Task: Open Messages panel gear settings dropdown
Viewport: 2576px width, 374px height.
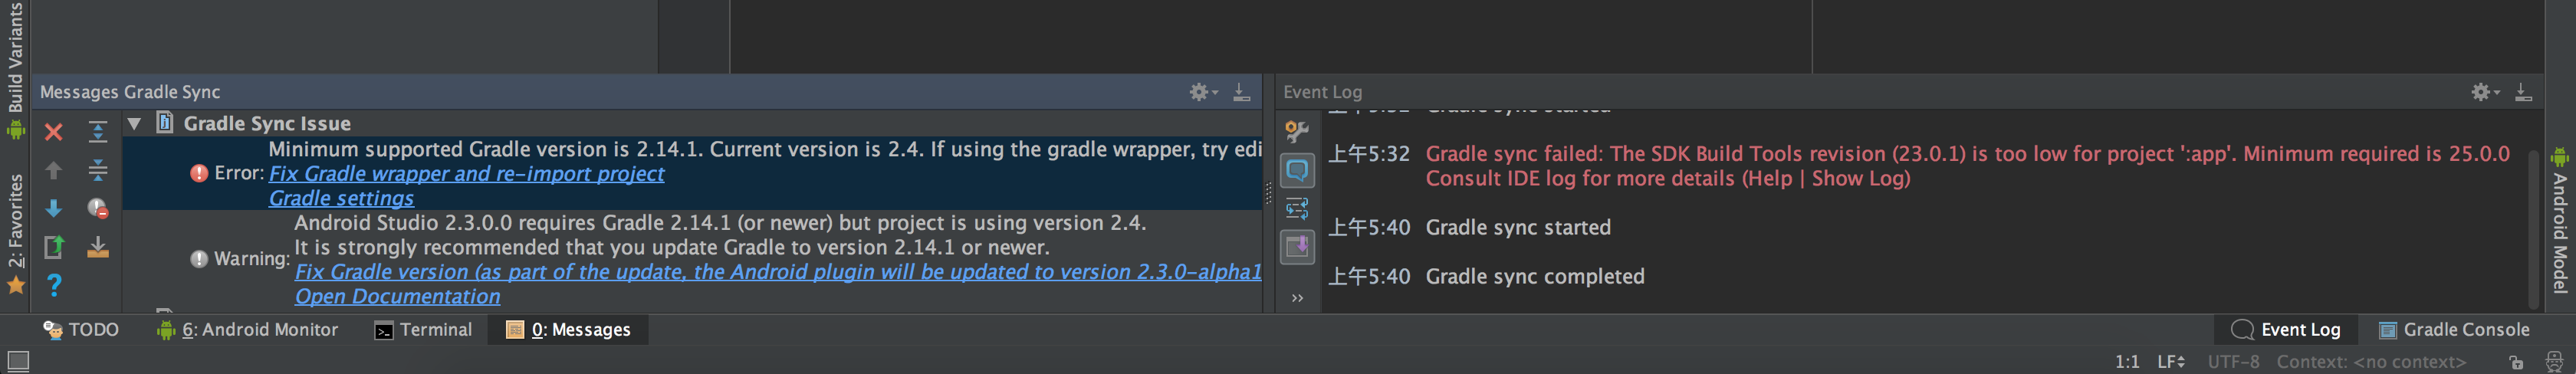Action: tap(1203, 92)
